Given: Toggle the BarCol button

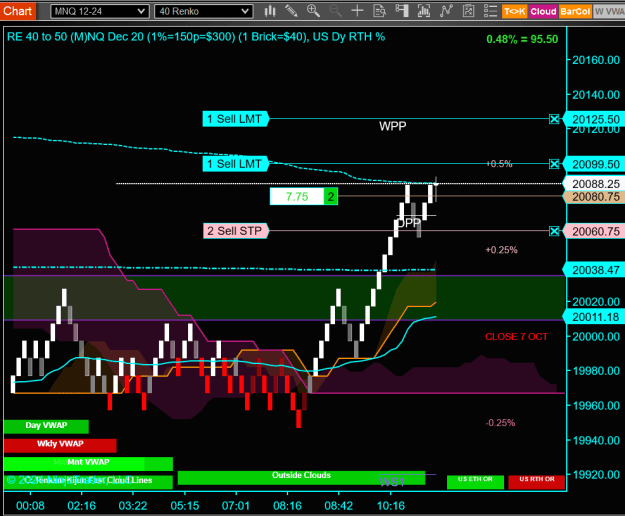Looking at the screenshot, I should 575,12.
